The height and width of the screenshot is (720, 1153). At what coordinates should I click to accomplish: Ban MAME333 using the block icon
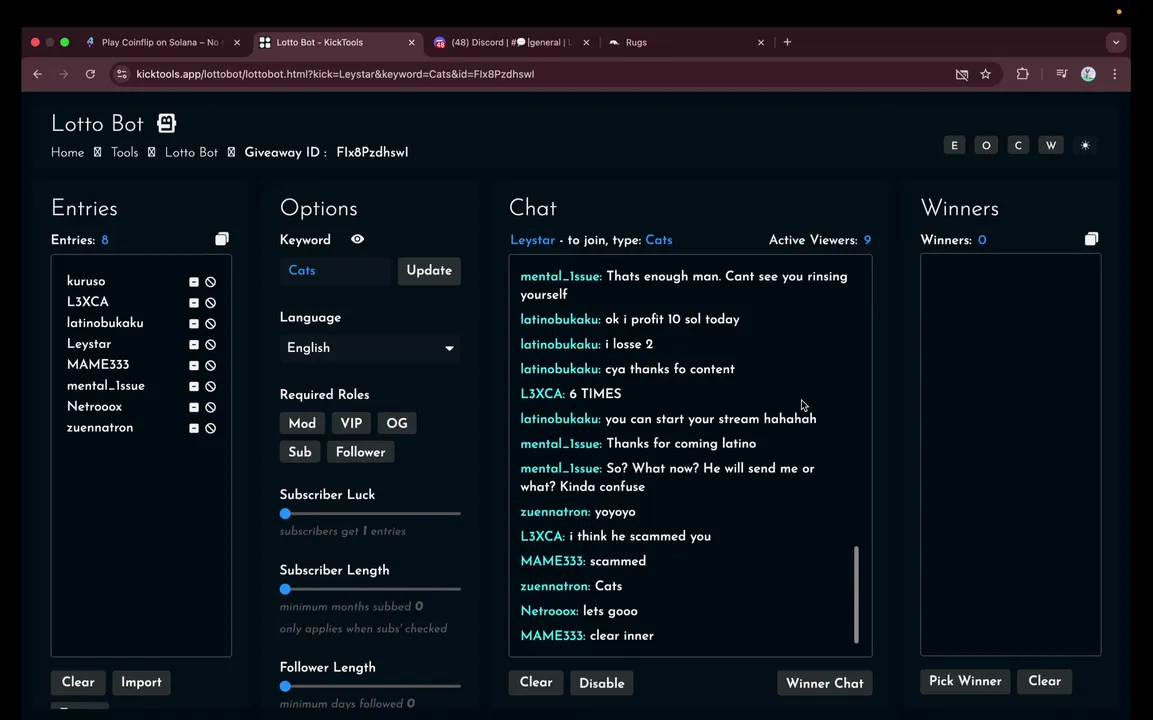pyautogui.click(x=210, y=366)
